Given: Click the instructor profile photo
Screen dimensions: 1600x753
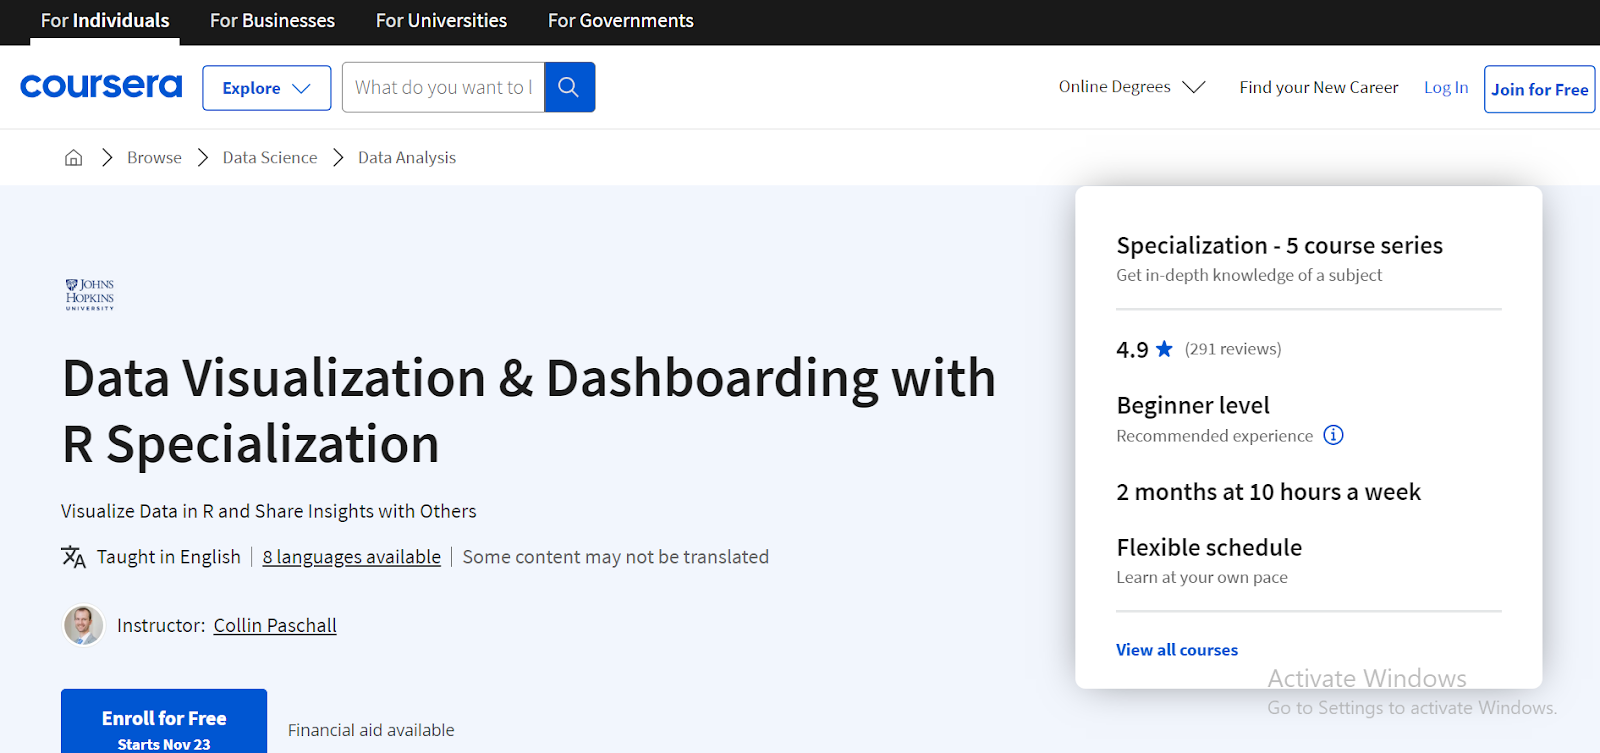Looking at the screenshot, I should click(x=84, y=625).
